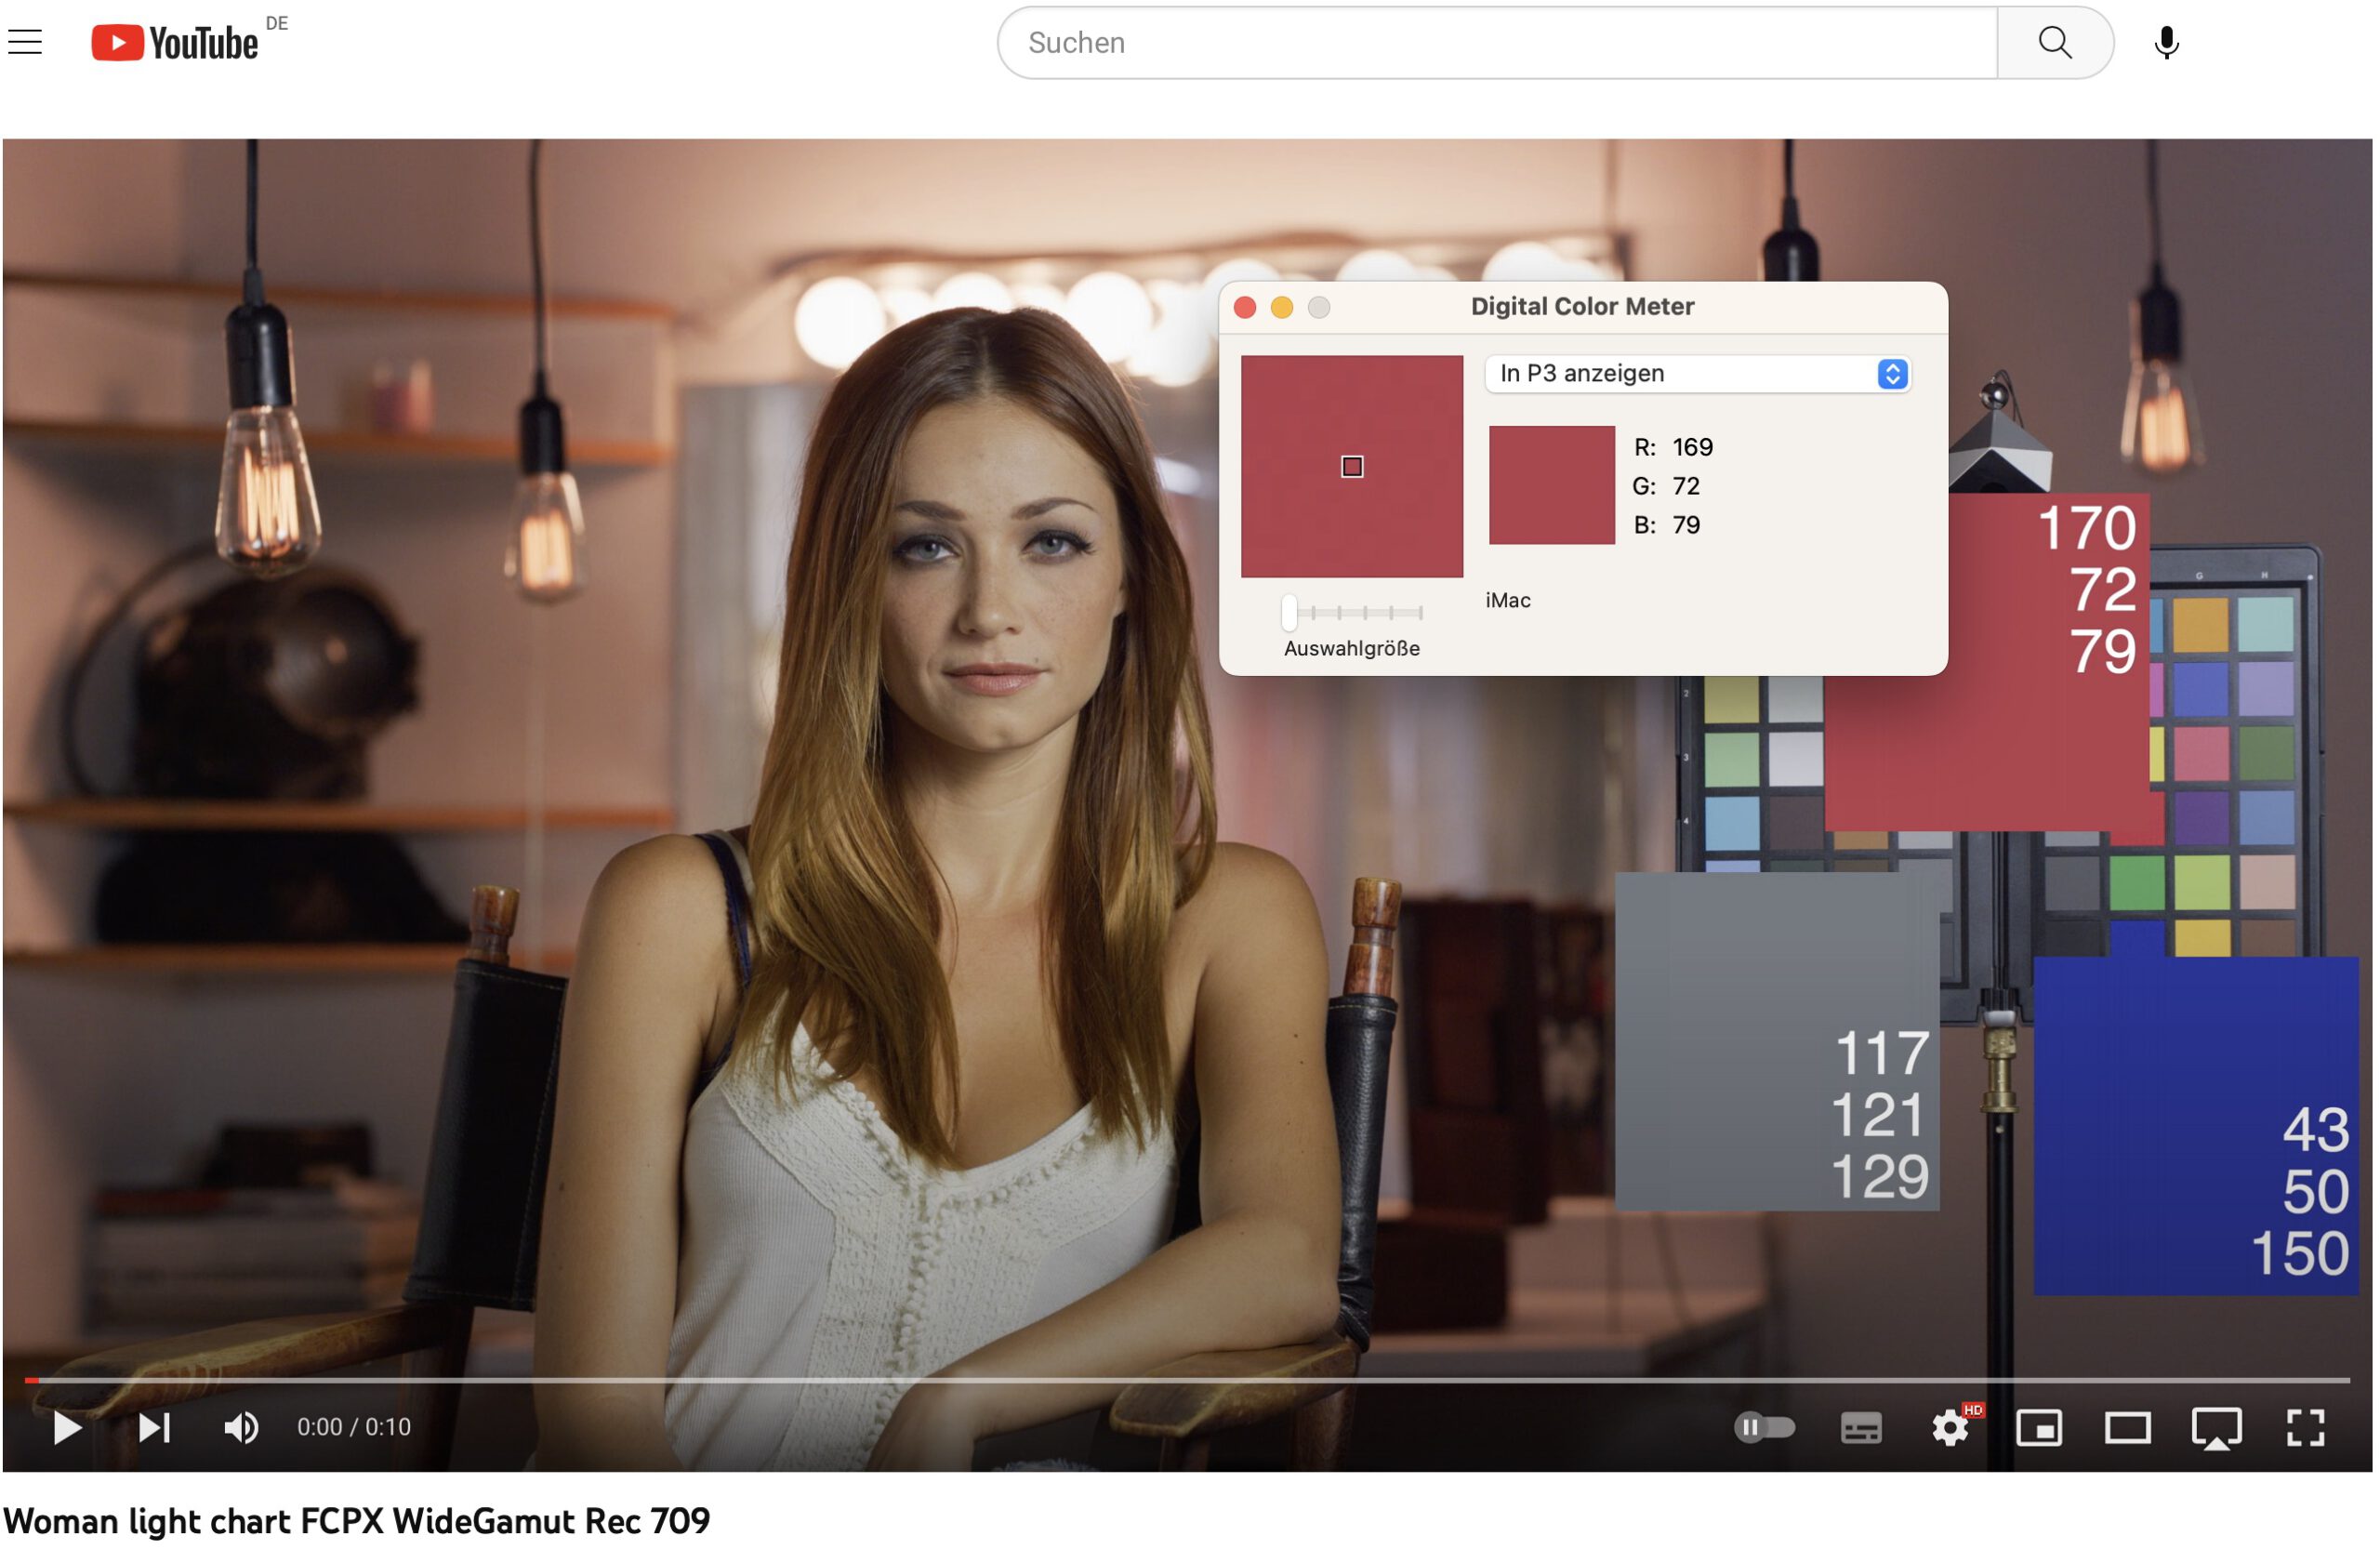Minimize the Digital Color Meter window

pos(1282,307)
